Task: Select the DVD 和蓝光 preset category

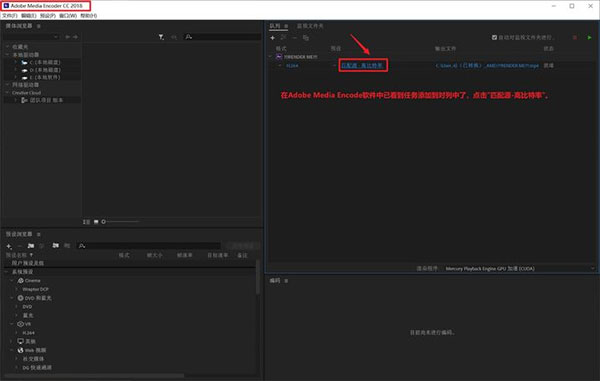Action: pyautogui.click(x=38, y=298)
